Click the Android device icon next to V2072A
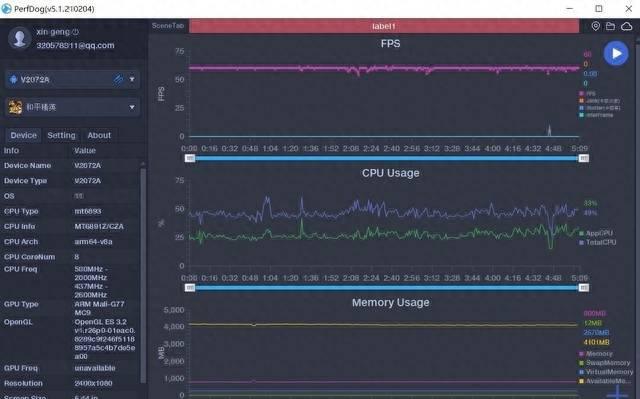Viewport: 640px width, 399px height. click(13, 79)
